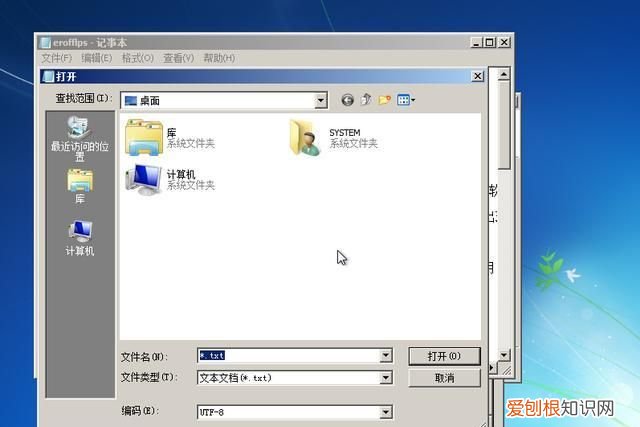Viewport: 640px width, 427px height.
Task: Open the 查看(V) menu in Notepad
Action: pyautogui.click(x=178, y=58)
